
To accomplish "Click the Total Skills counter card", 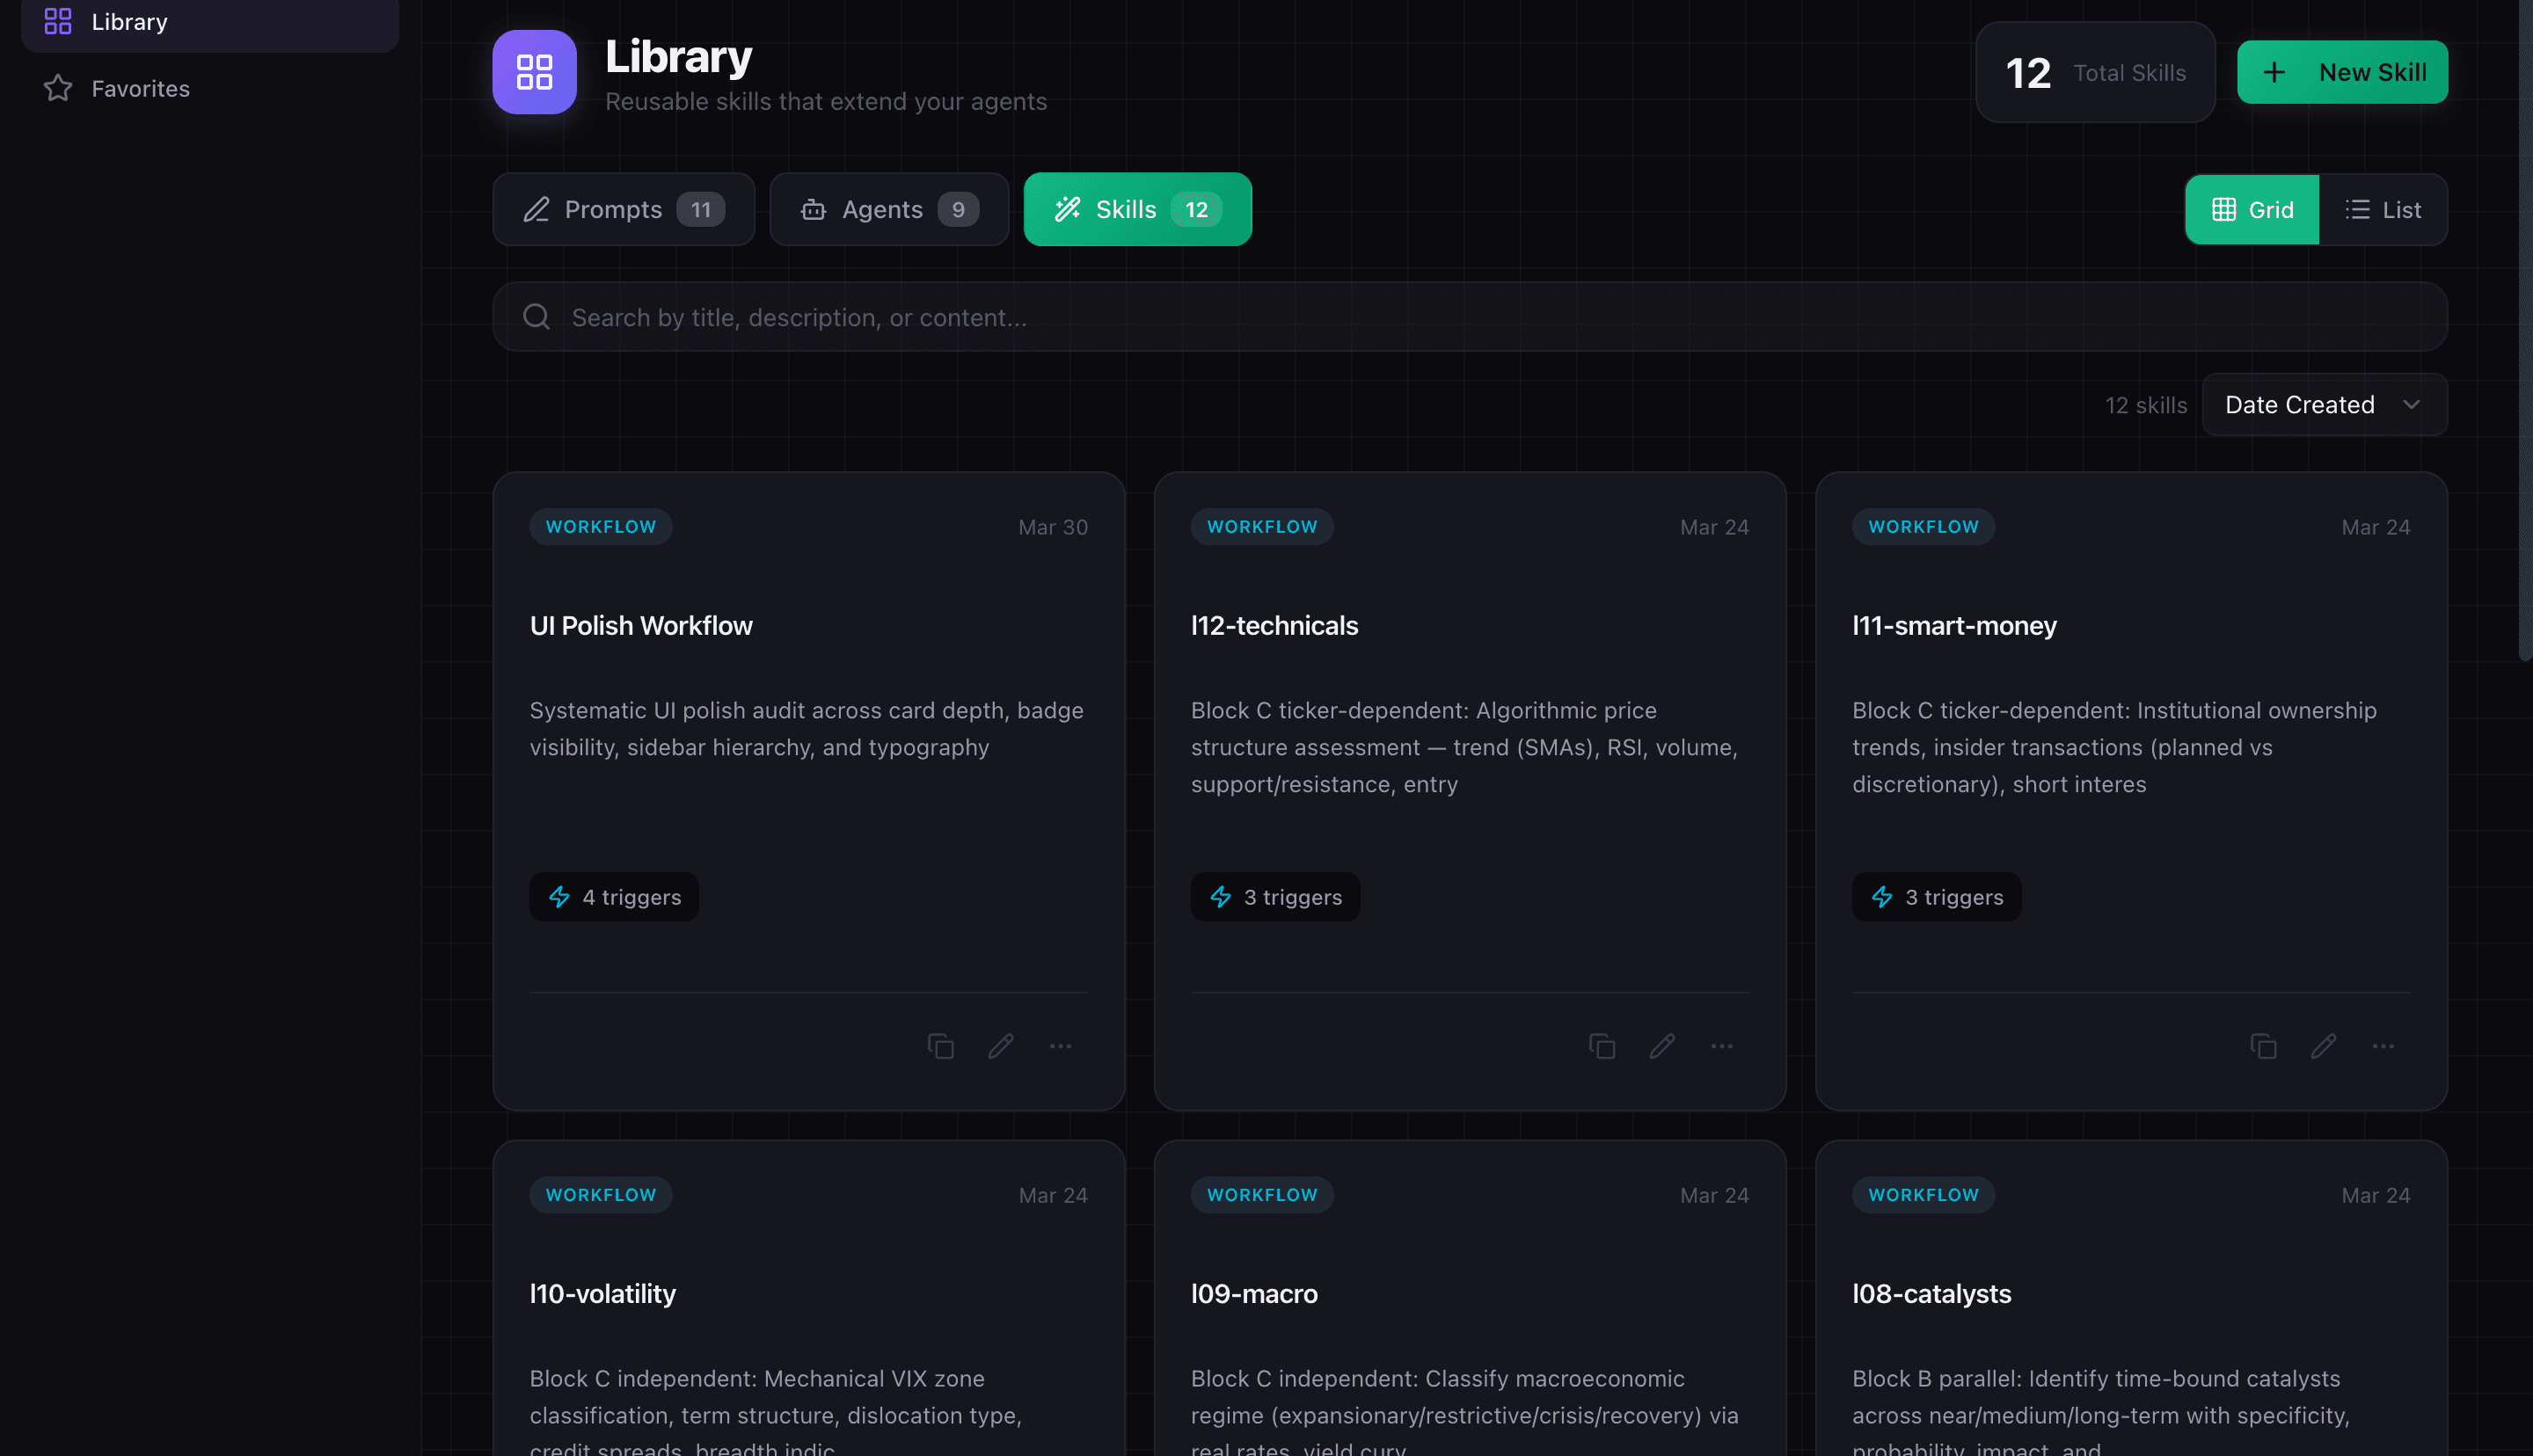I will coord(2095,72).
